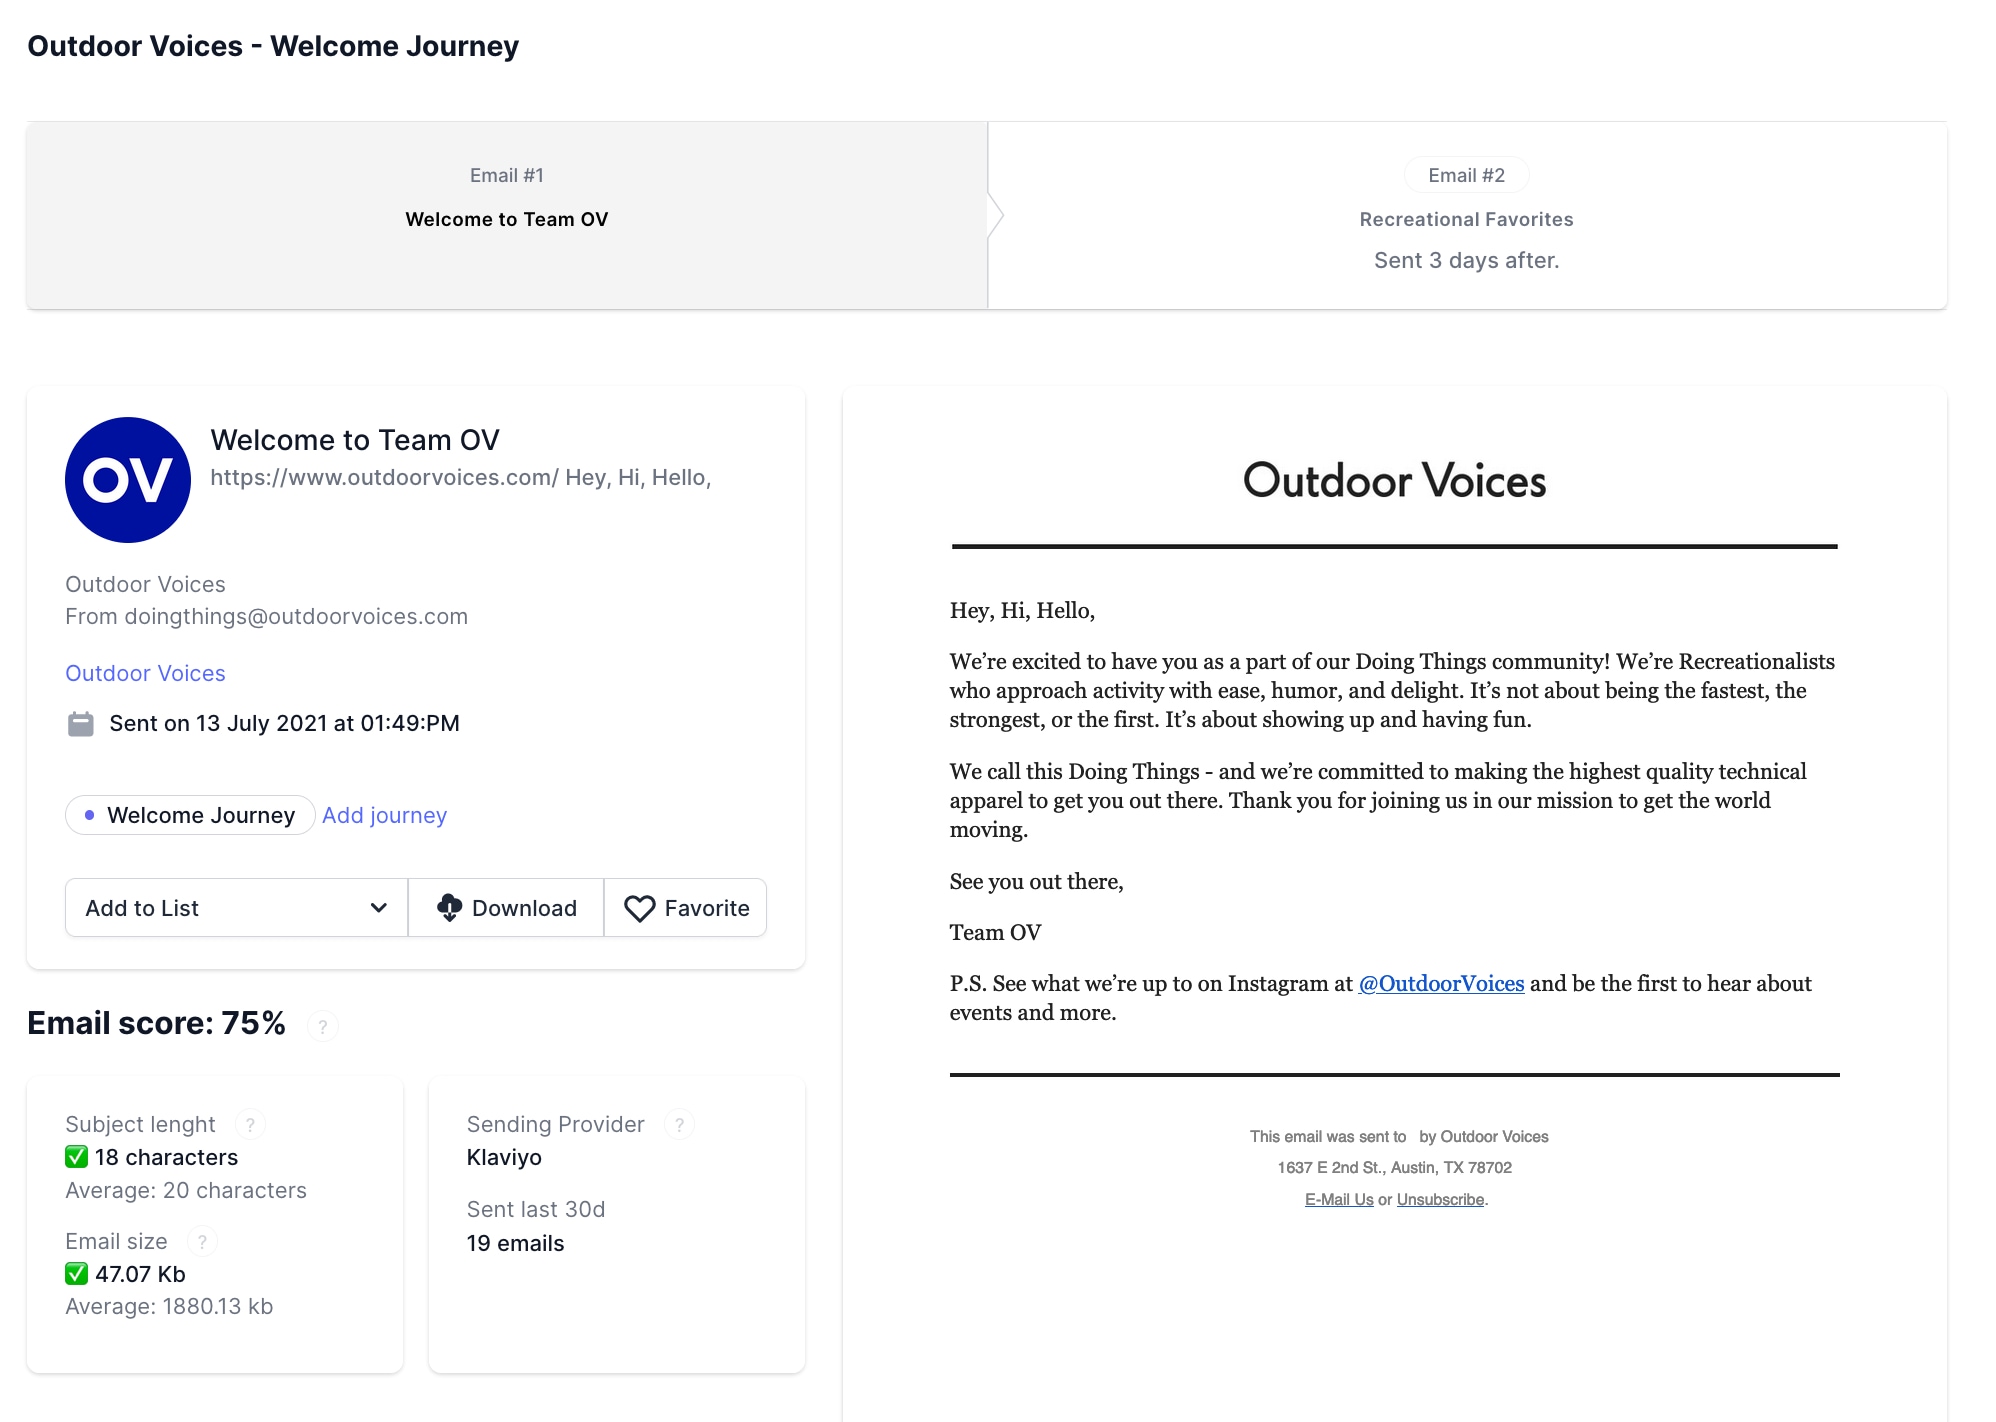Open help tooltip next to Email score

tap(322, 1026)
